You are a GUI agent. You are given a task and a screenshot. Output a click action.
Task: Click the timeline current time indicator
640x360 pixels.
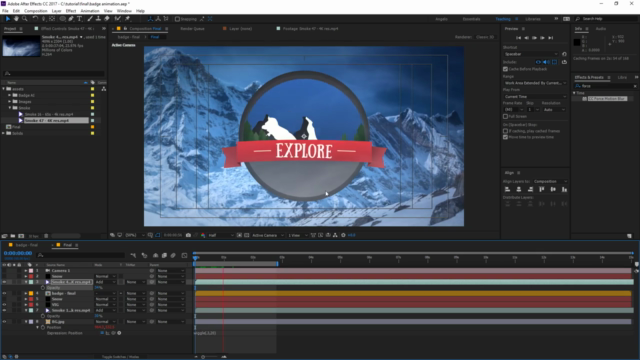(x=196, y=258)
